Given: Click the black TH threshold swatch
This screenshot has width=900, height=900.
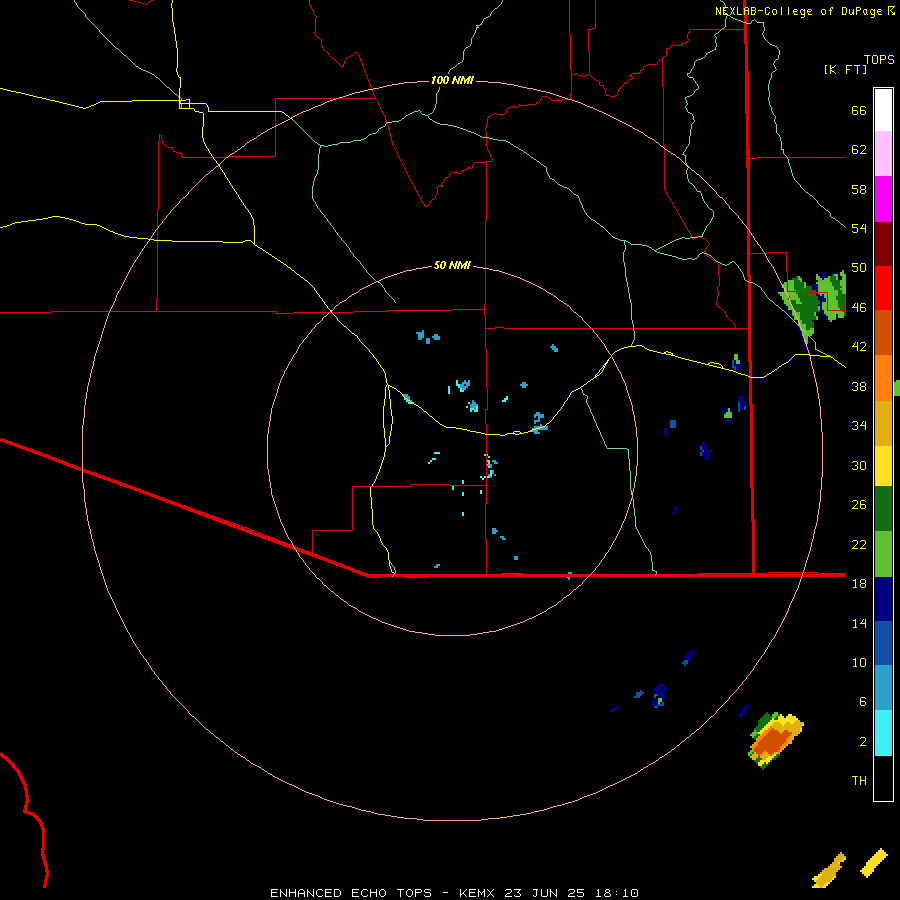Looking at the screenshot, I should tap(883, 778).
